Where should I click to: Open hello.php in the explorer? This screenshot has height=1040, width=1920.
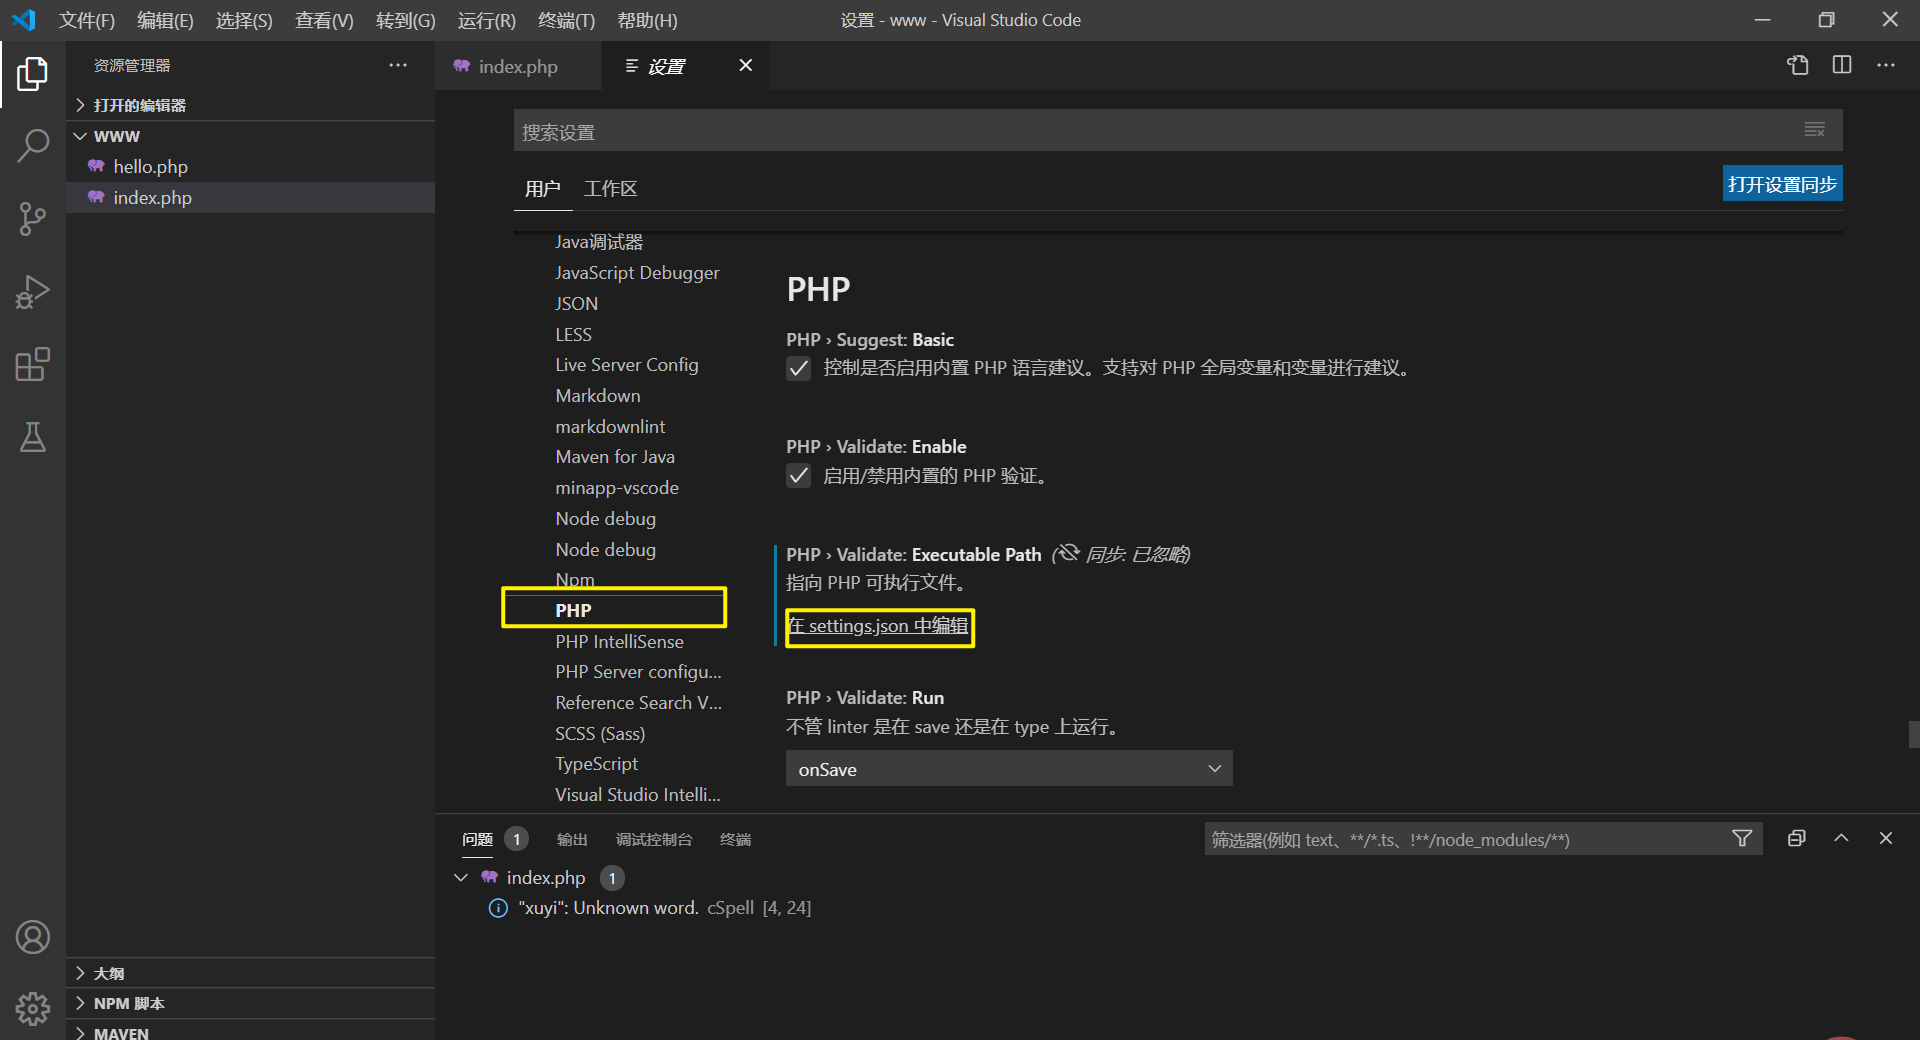coord(250,167)
